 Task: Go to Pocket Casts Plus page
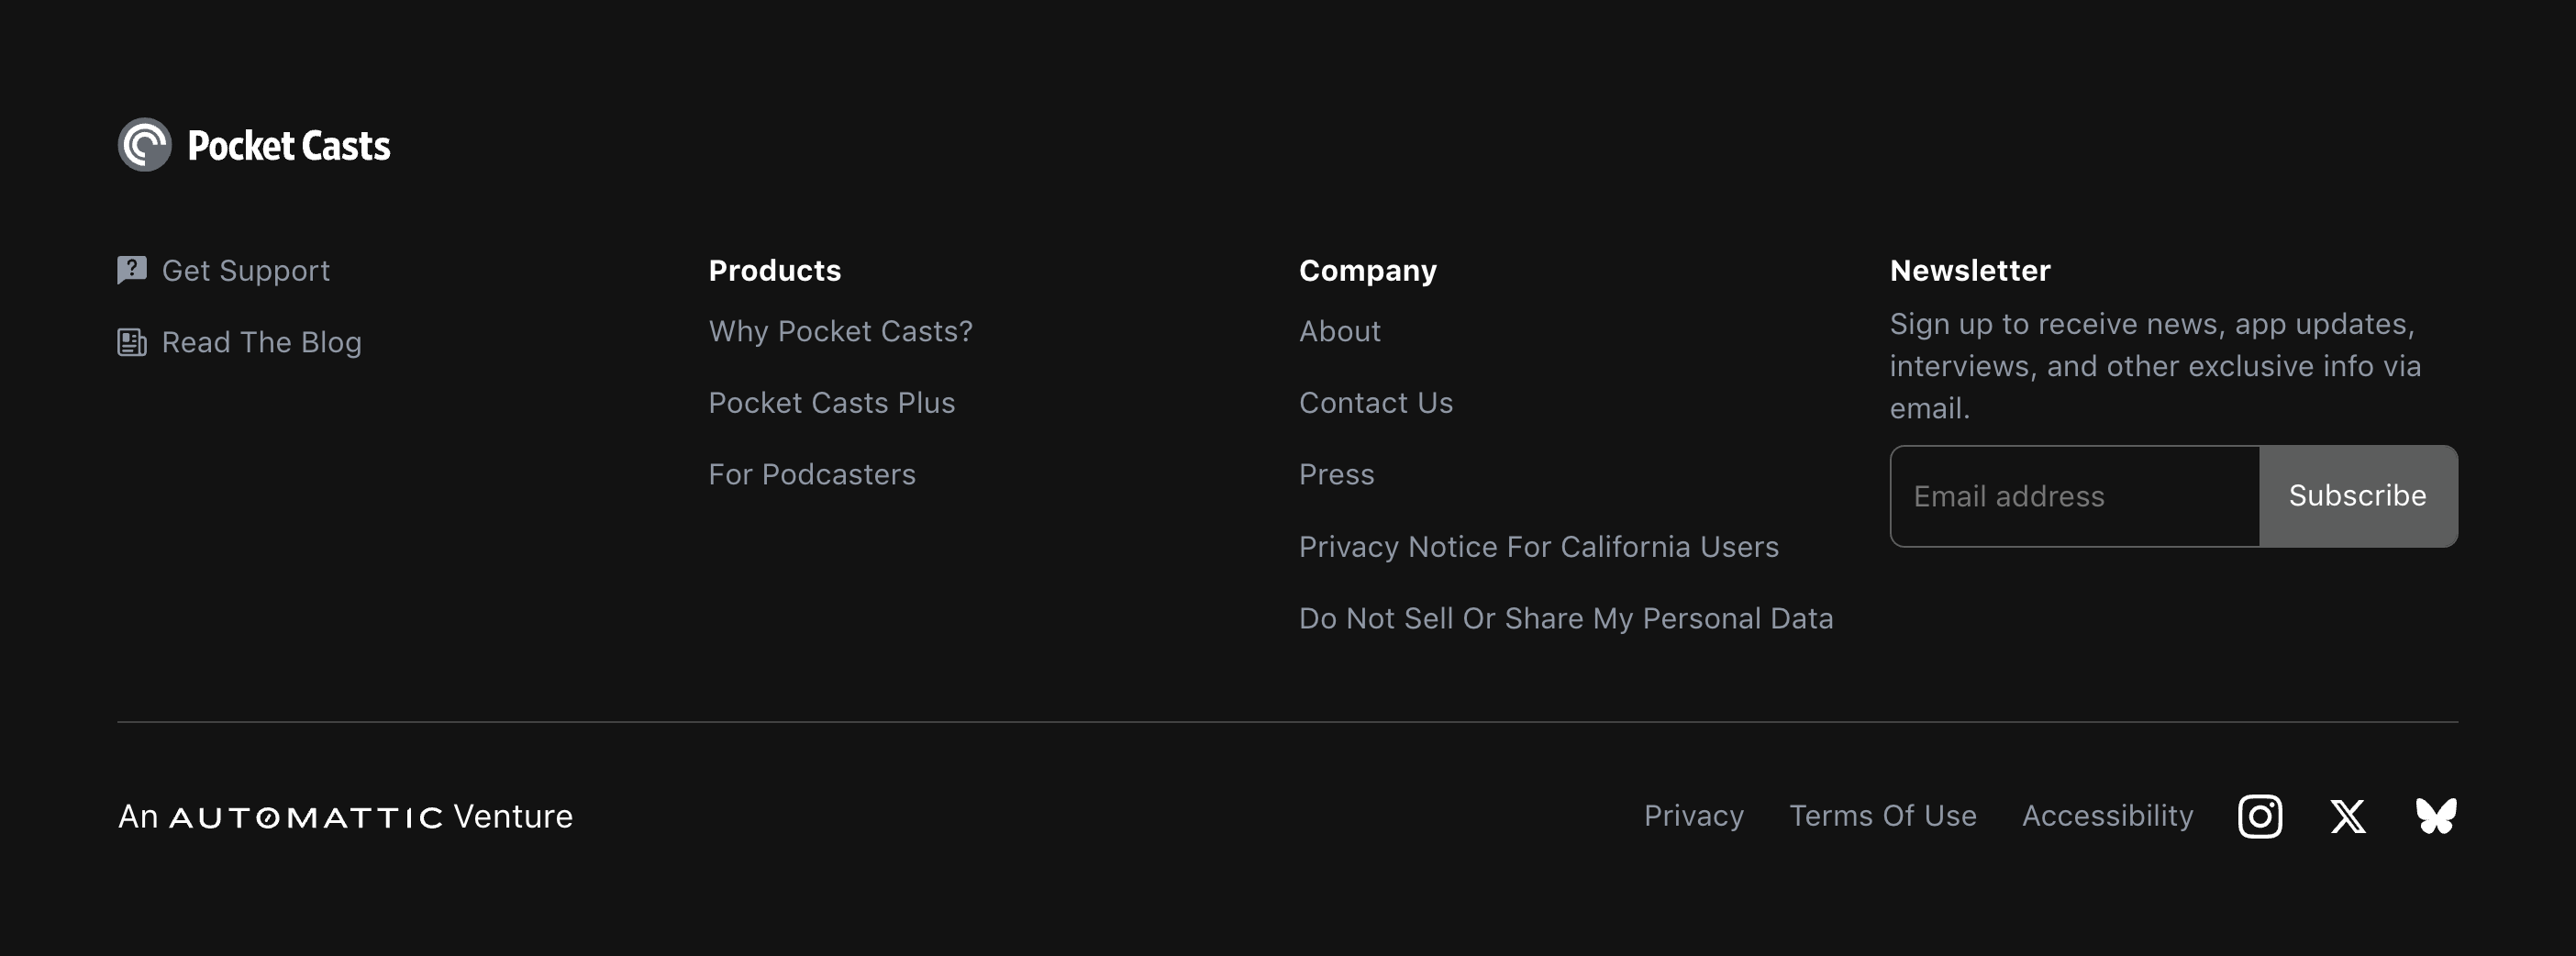coord(831,403)
